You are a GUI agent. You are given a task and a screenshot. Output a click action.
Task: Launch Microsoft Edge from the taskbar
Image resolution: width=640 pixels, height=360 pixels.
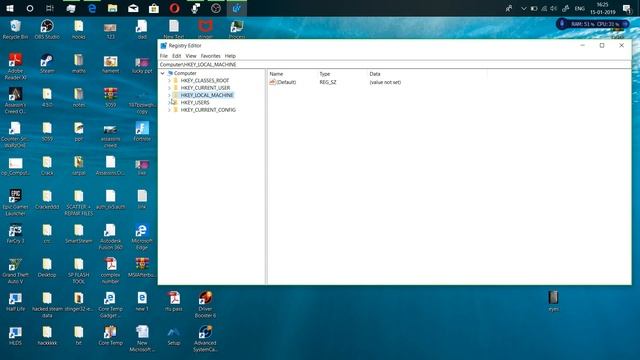coord(92,8)
